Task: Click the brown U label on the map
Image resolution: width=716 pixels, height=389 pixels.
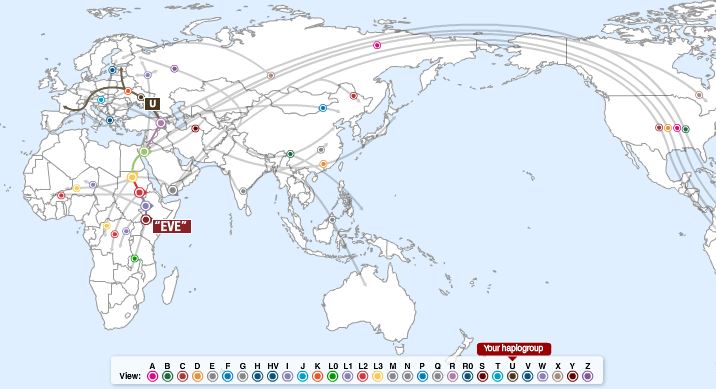Action: point(153,104)
